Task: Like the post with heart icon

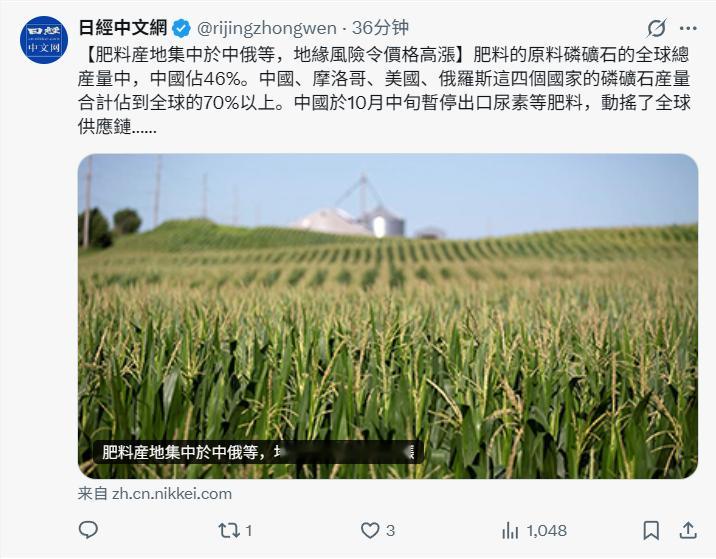Action: pos(370,530)
